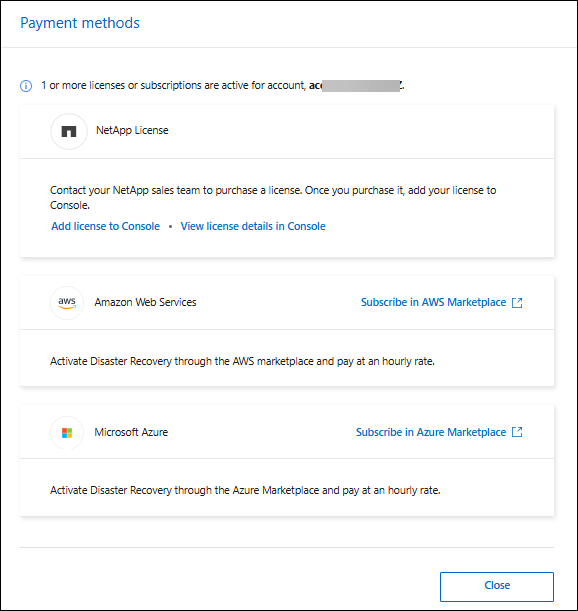Open Add license to Console link

tap(106, 226)
